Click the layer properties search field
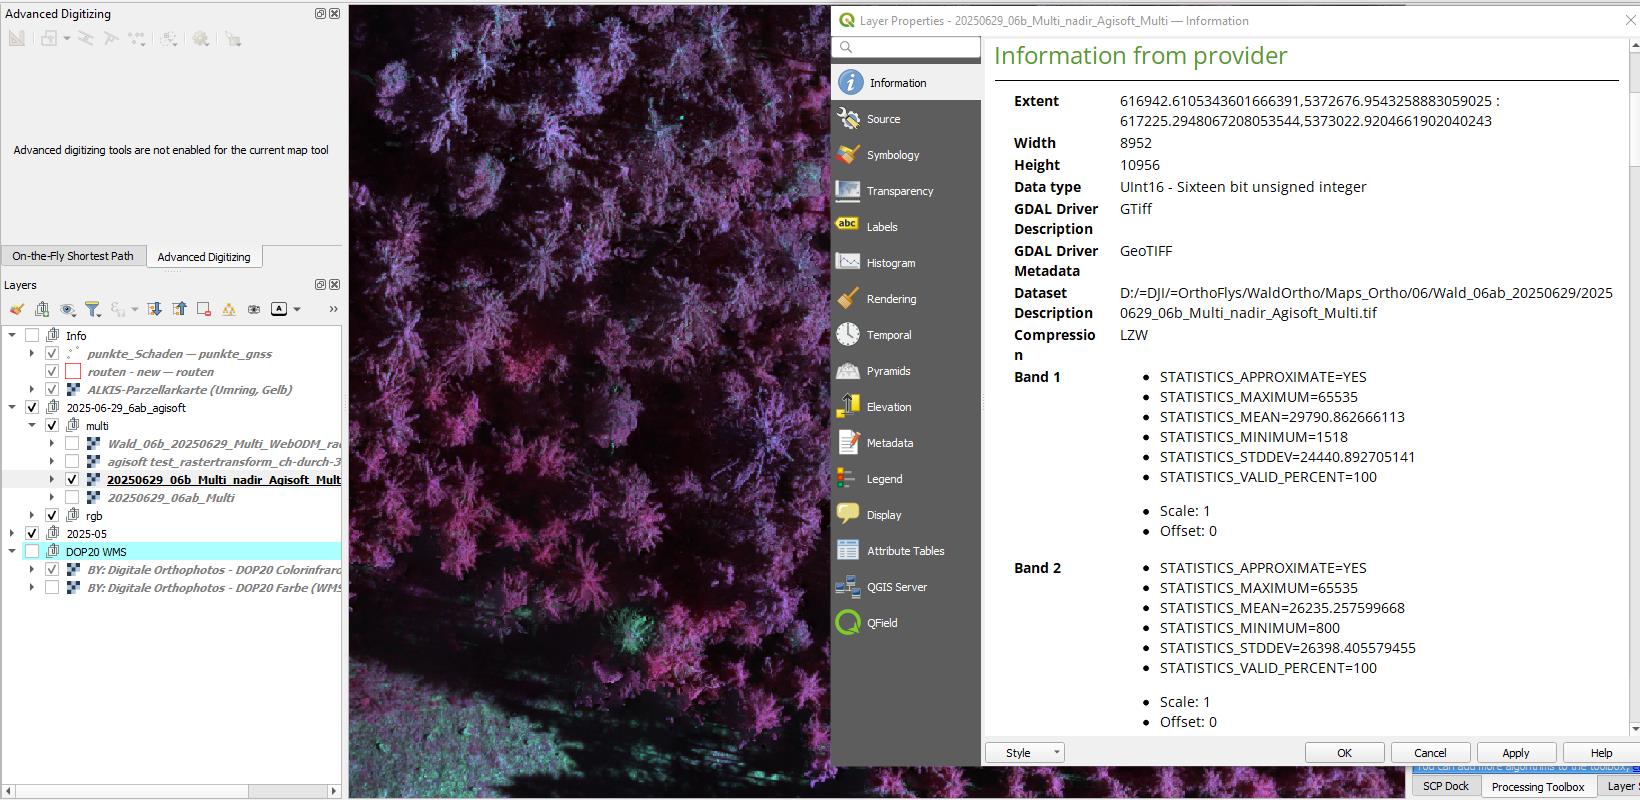Viewport: 1640px width, 800px height. tap(906, 47)
